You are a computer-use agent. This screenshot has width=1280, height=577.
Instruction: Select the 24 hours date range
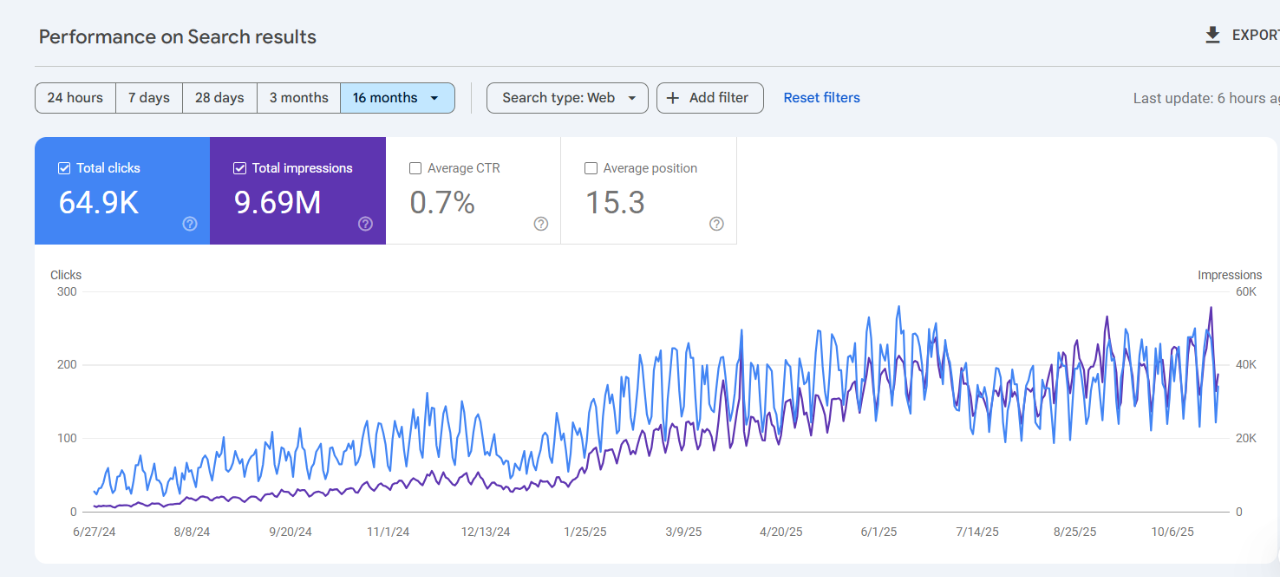pos(75,98)
